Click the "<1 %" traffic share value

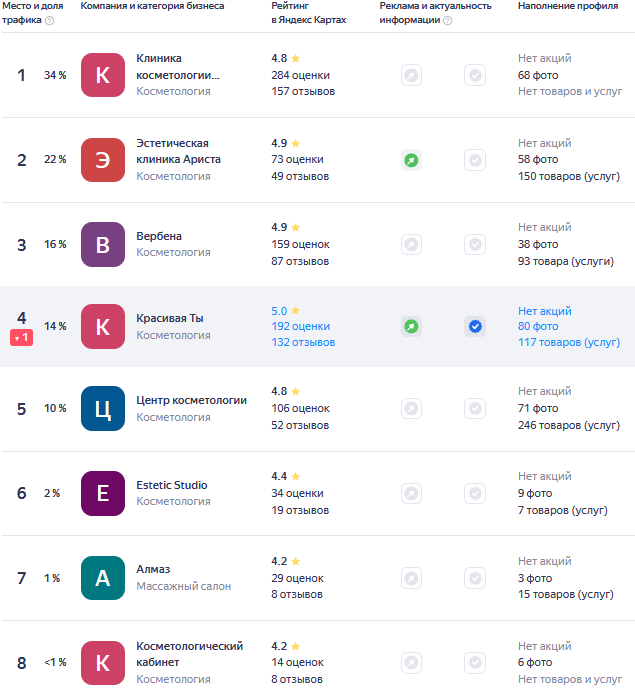(55, 662)
